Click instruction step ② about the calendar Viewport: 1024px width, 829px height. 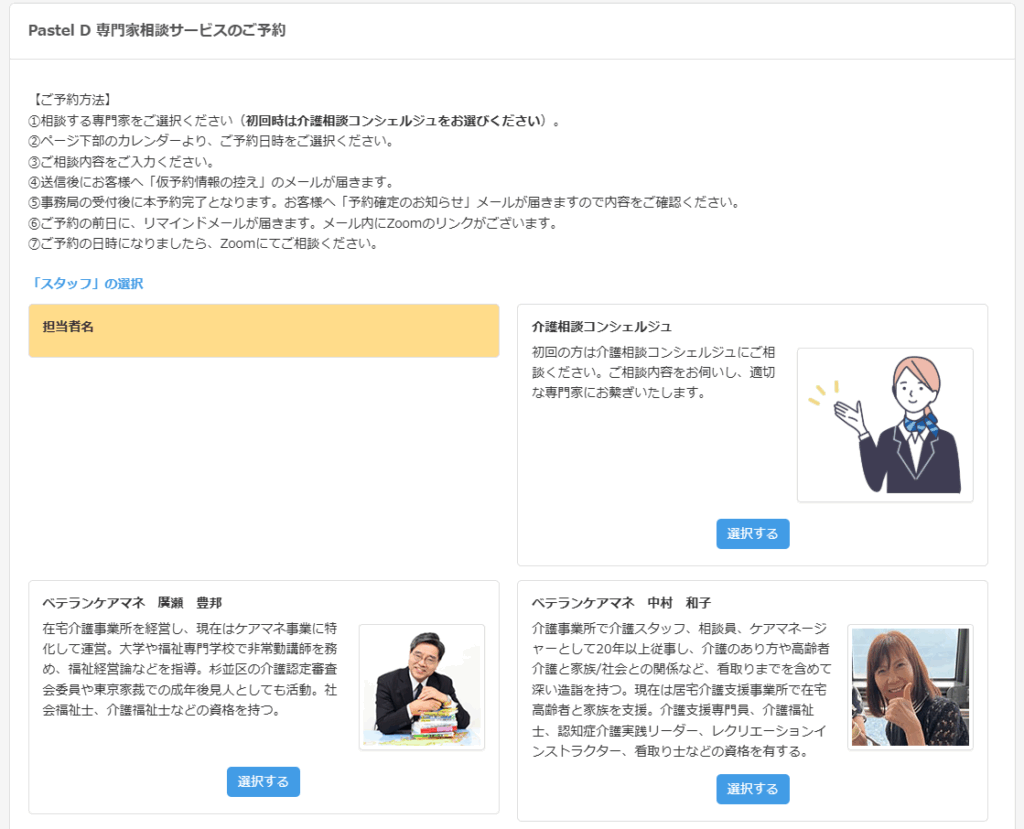point(210,141)
